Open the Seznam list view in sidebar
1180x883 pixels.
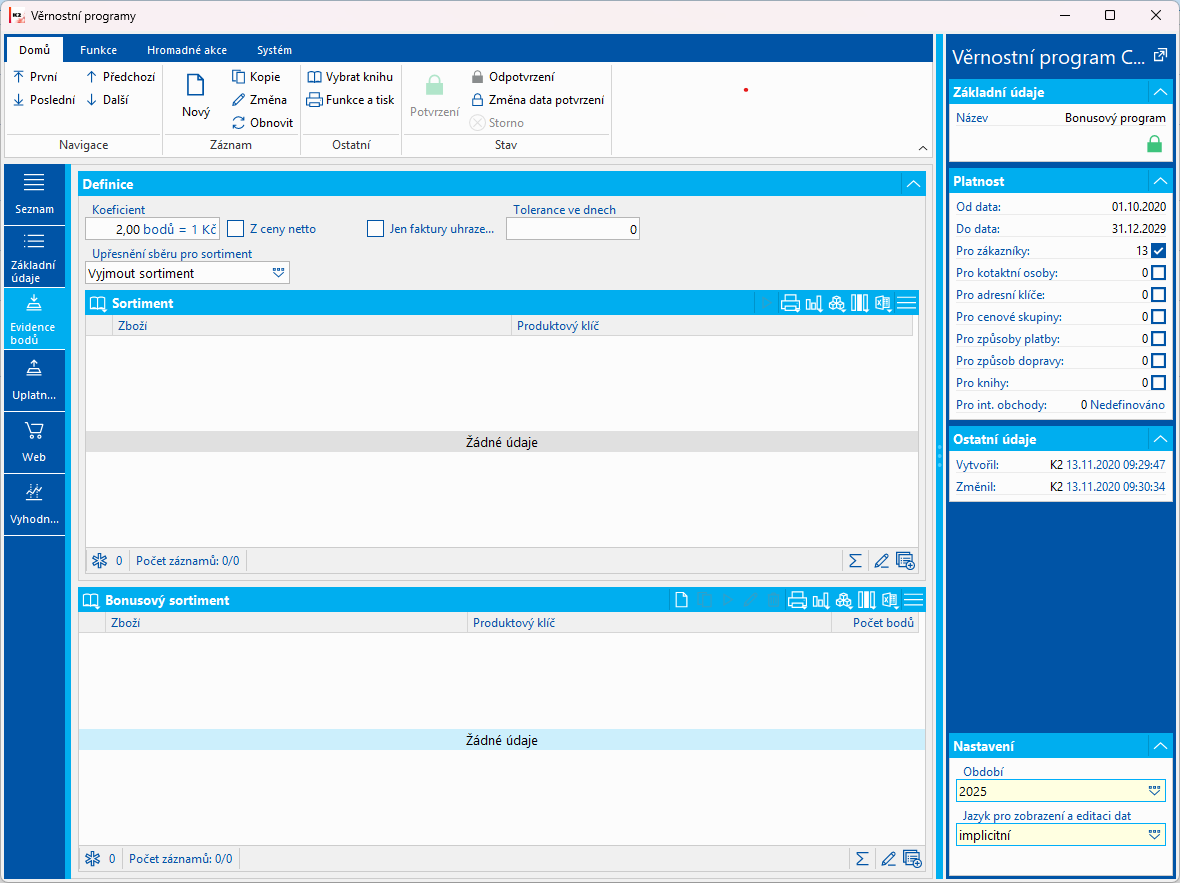[x=34, y=193]
